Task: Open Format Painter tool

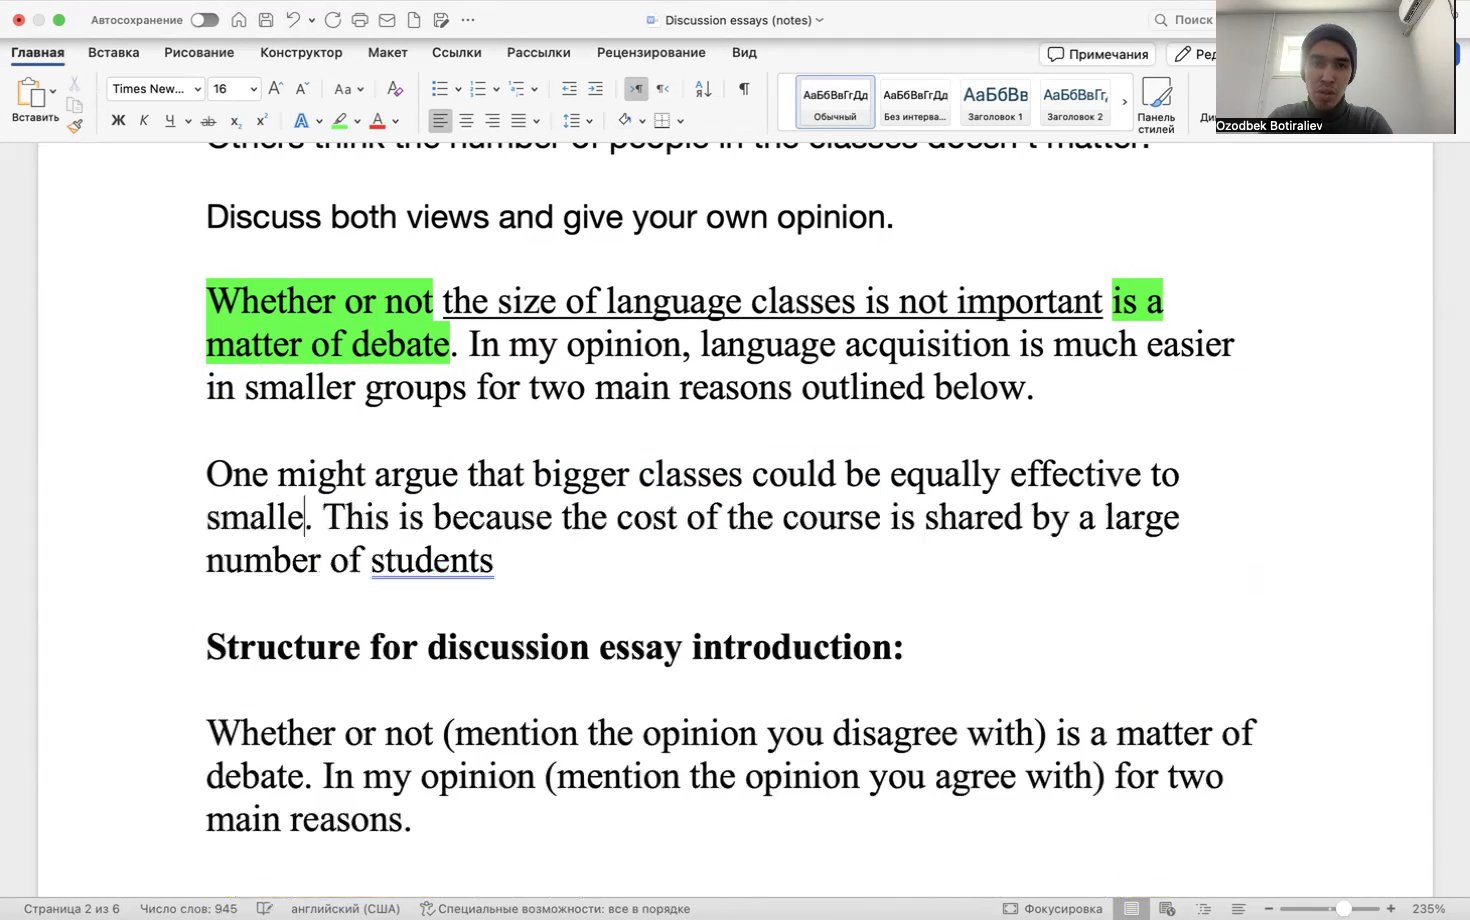Action: [x=75, y=127]
